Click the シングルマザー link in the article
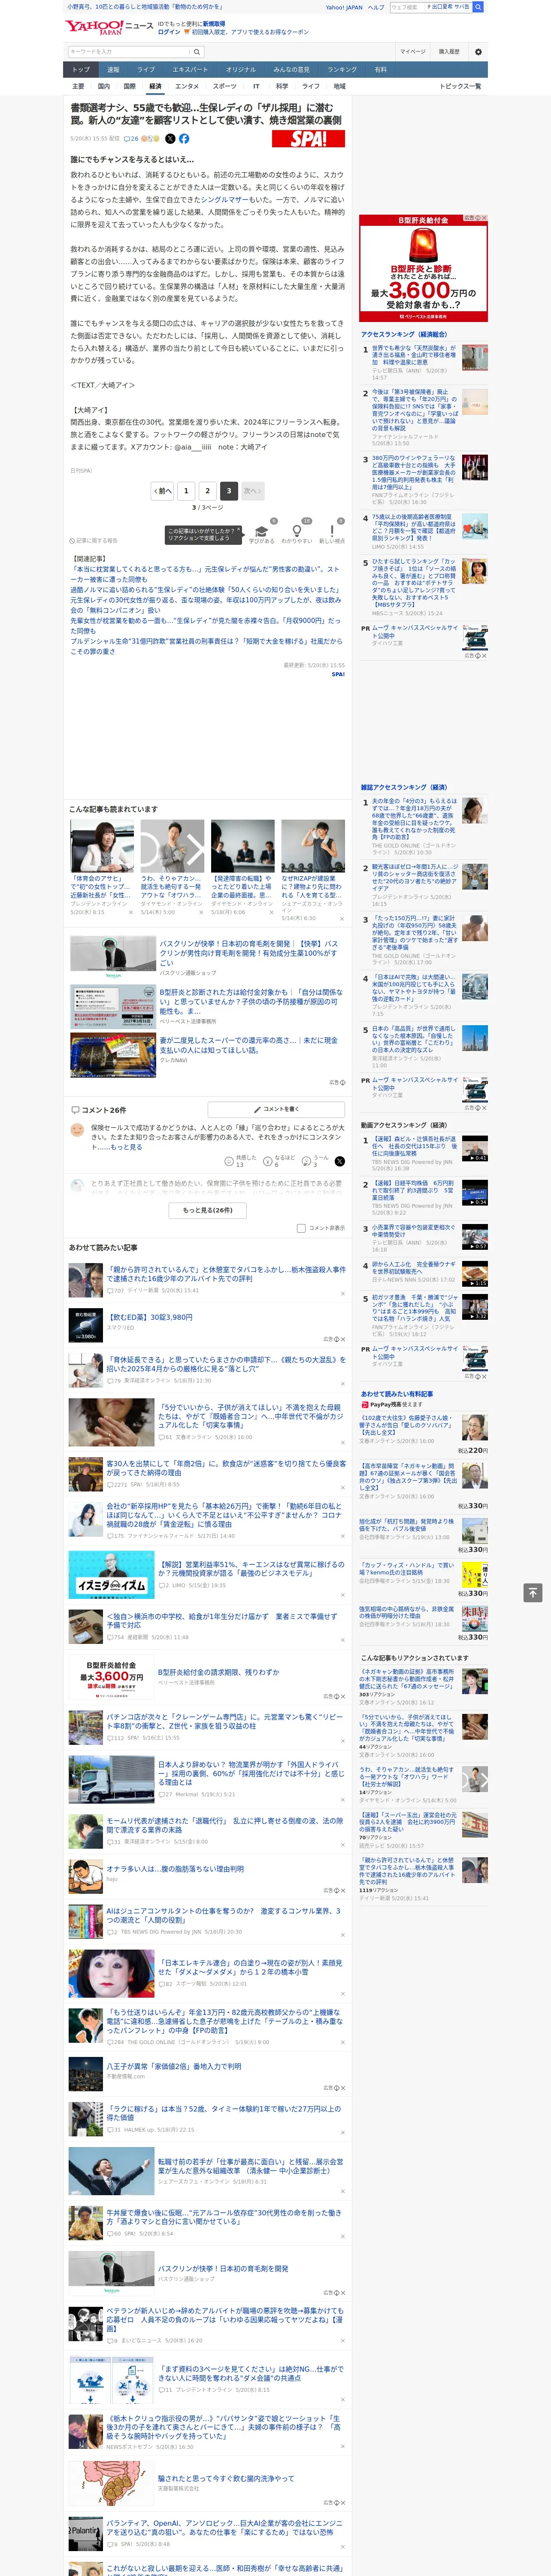 [x=225, y=200]
